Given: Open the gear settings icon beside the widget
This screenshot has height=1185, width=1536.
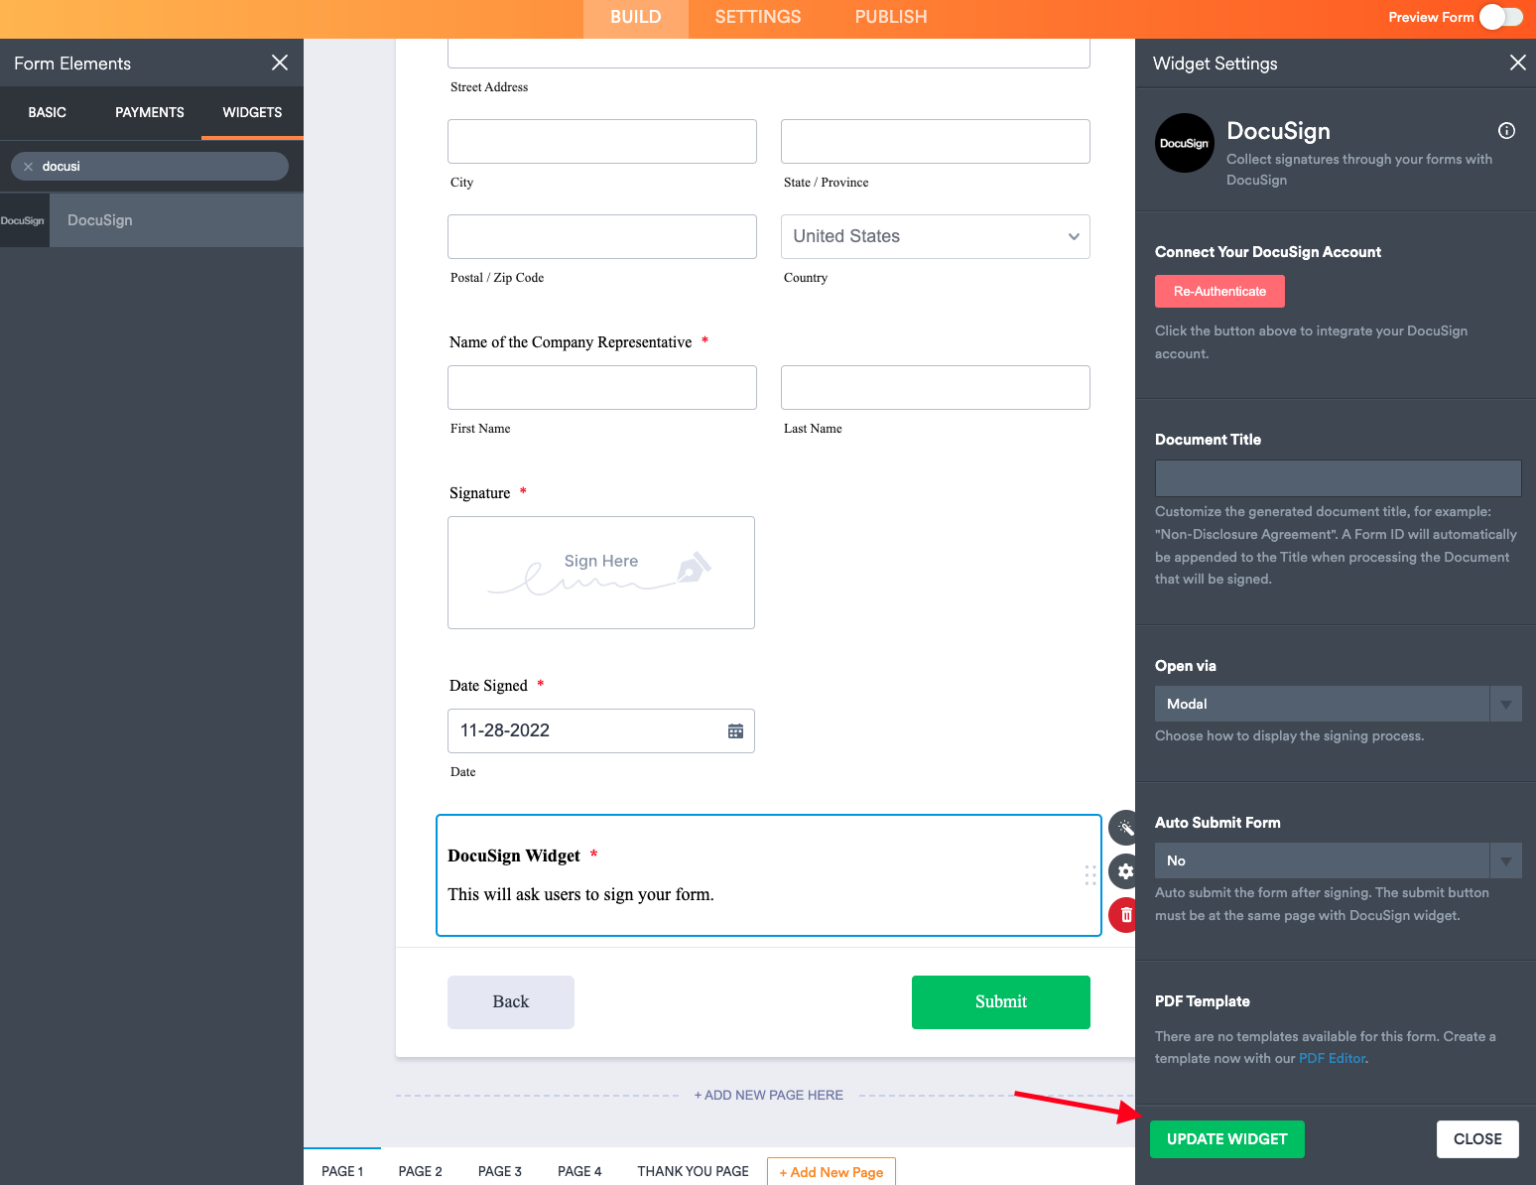Looking at the screenshot, I should click(1124, 871).
